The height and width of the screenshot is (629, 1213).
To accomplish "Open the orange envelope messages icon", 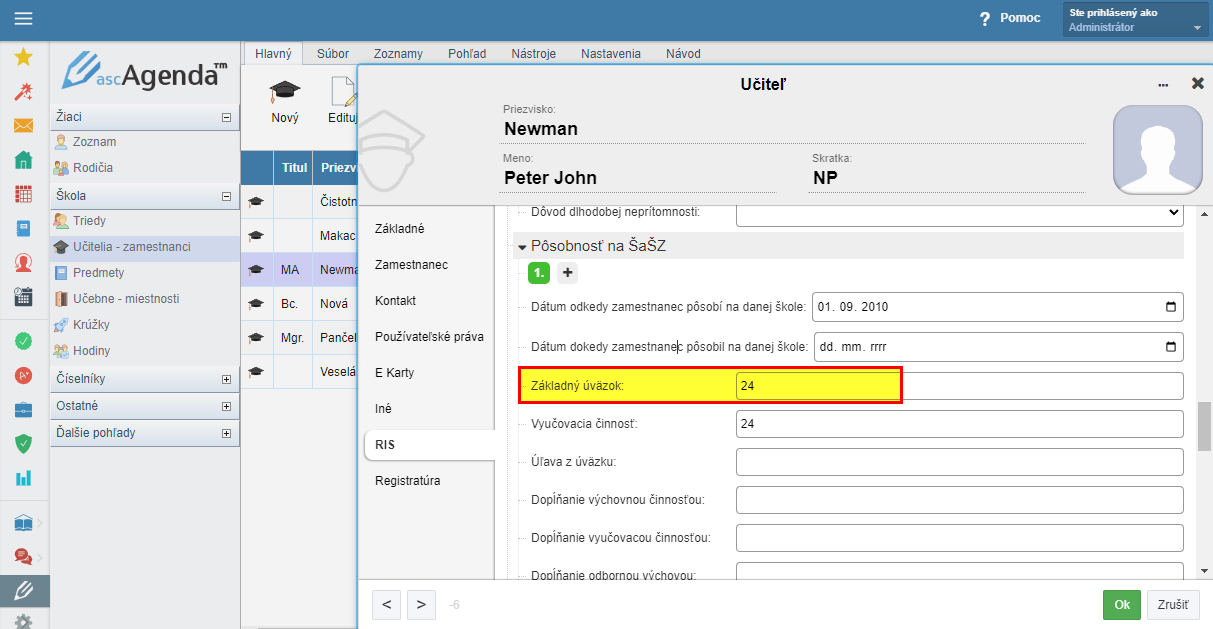I will click(23, 126).
